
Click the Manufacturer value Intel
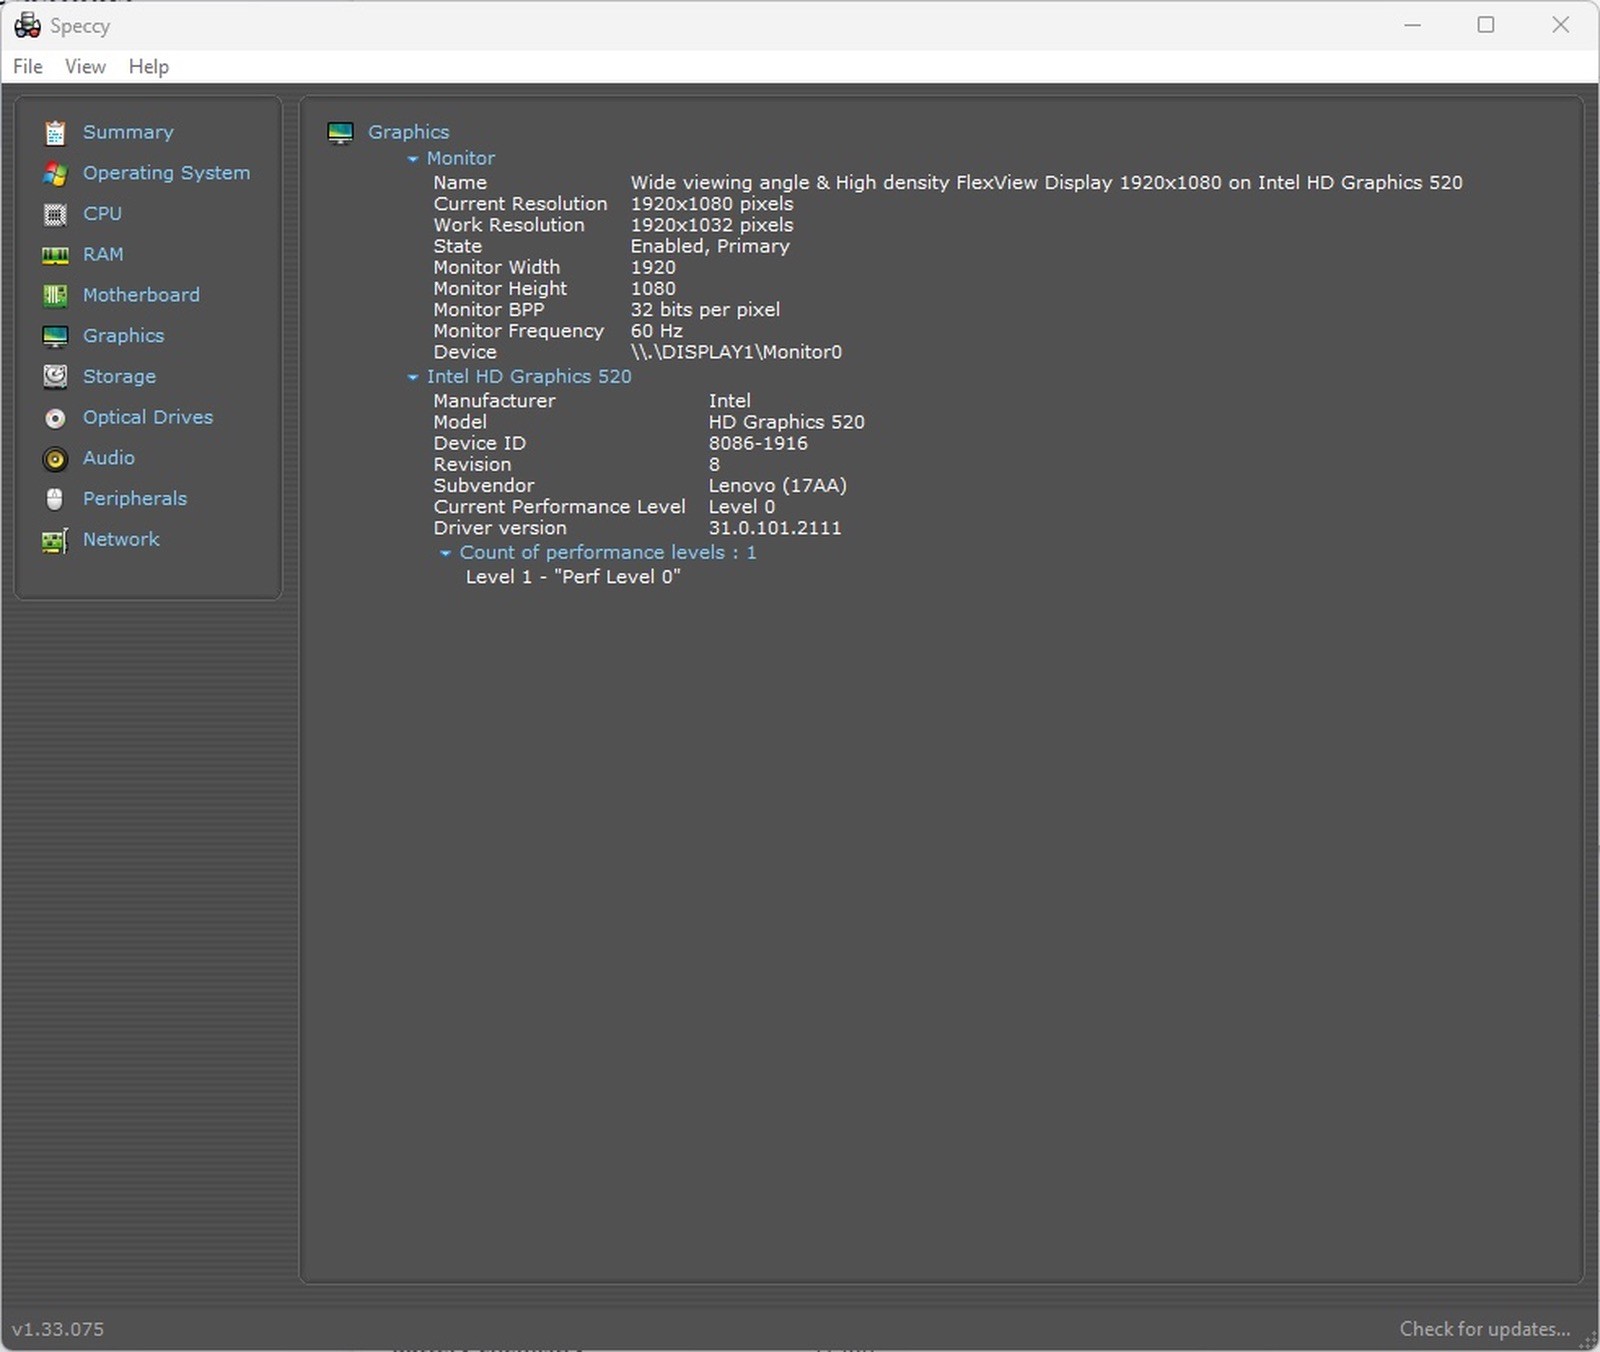[x=729, y=401]
